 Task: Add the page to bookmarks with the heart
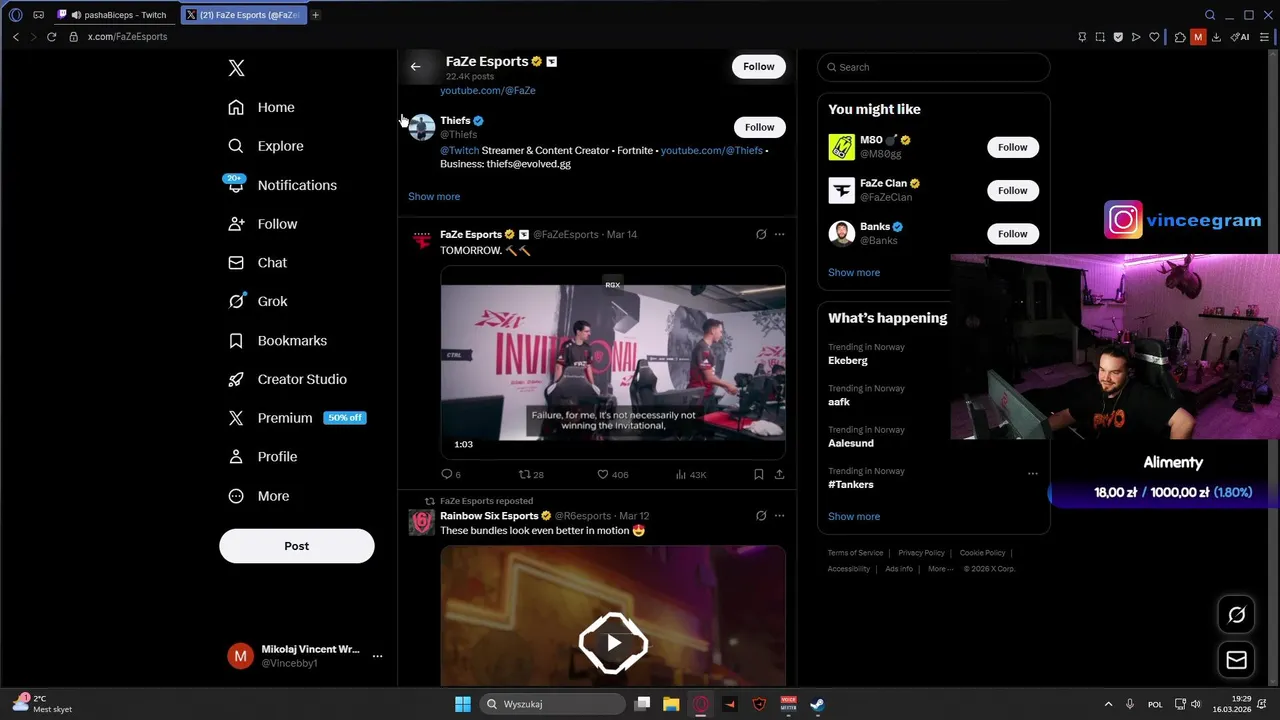click(1154, 37)
